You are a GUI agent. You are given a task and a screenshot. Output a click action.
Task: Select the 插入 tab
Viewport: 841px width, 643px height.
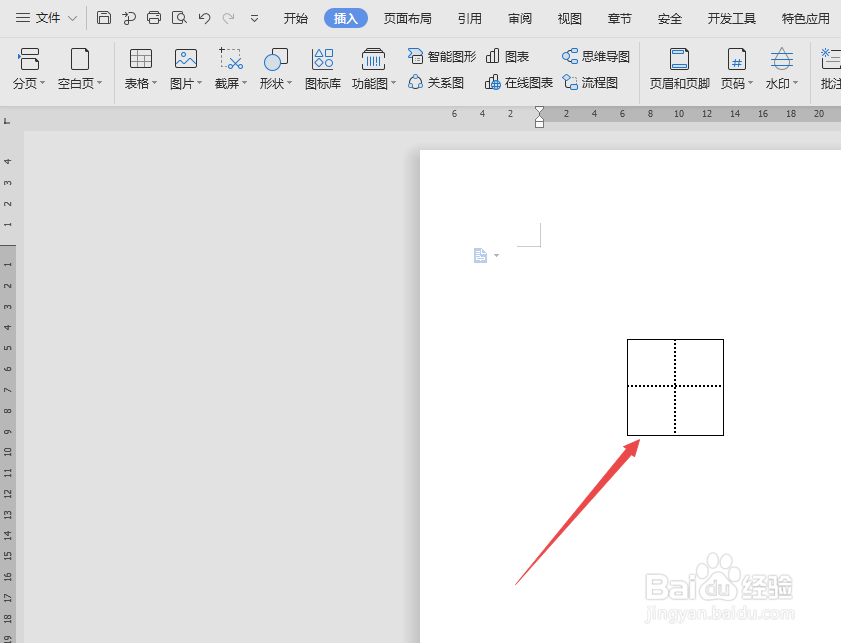(345, 18)
